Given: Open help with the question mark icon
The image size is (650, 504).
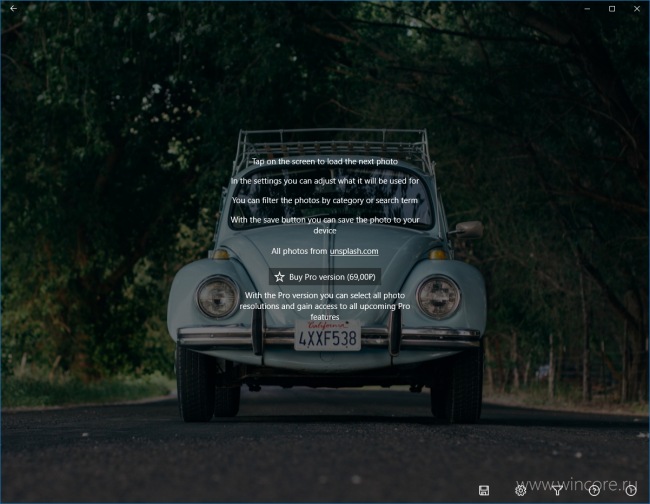Looking at the screenshot, I should [594, 490].
